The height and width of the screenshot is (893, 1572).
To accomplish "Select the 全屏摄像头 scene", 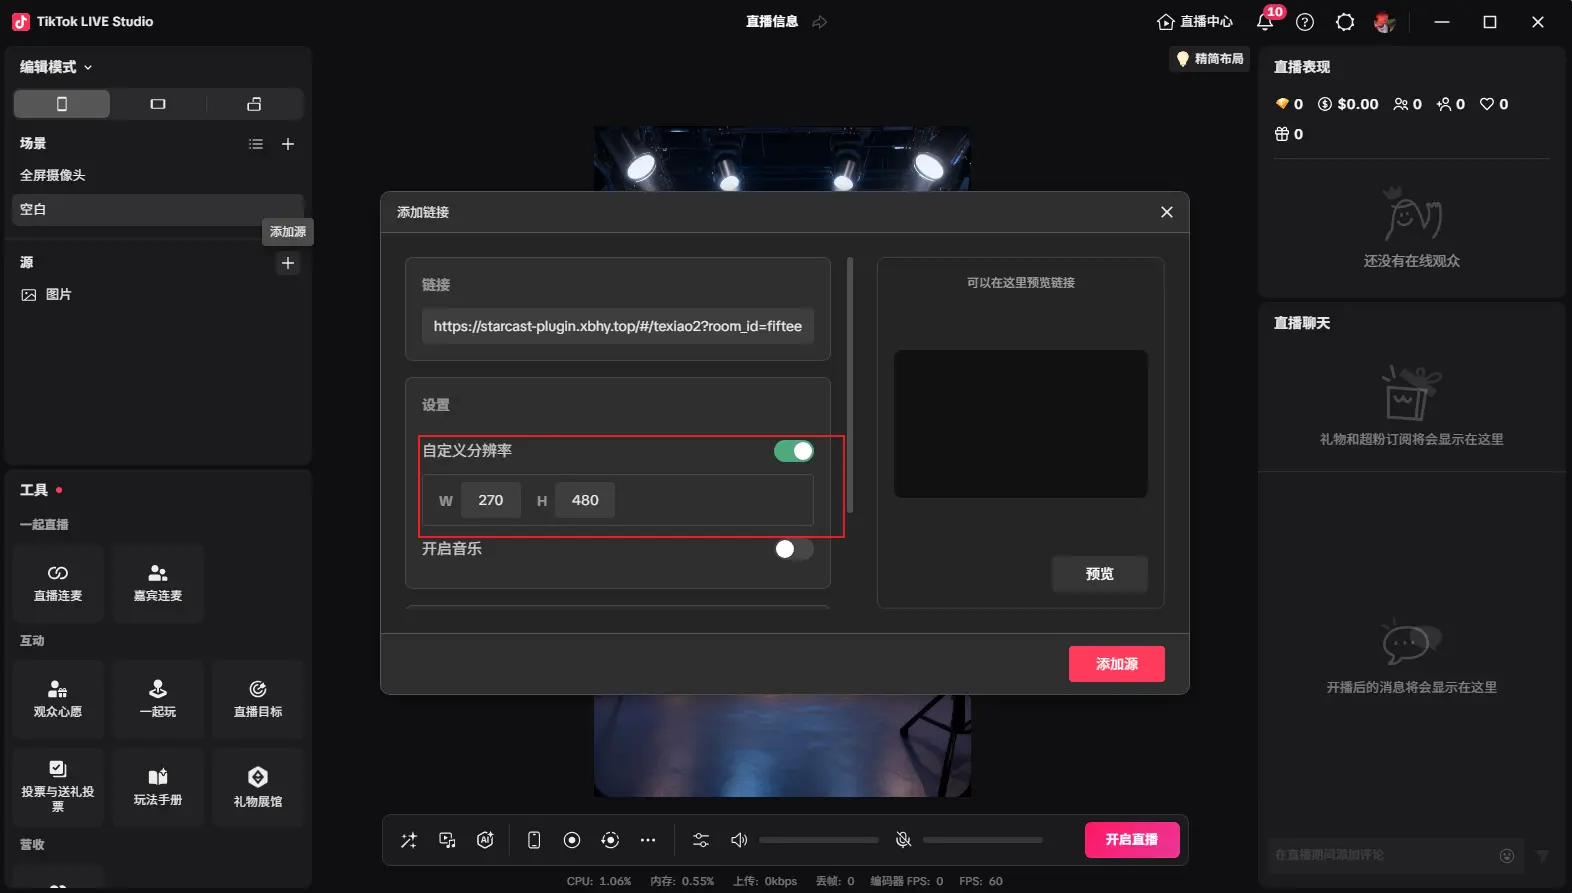I will pos(53,175).
